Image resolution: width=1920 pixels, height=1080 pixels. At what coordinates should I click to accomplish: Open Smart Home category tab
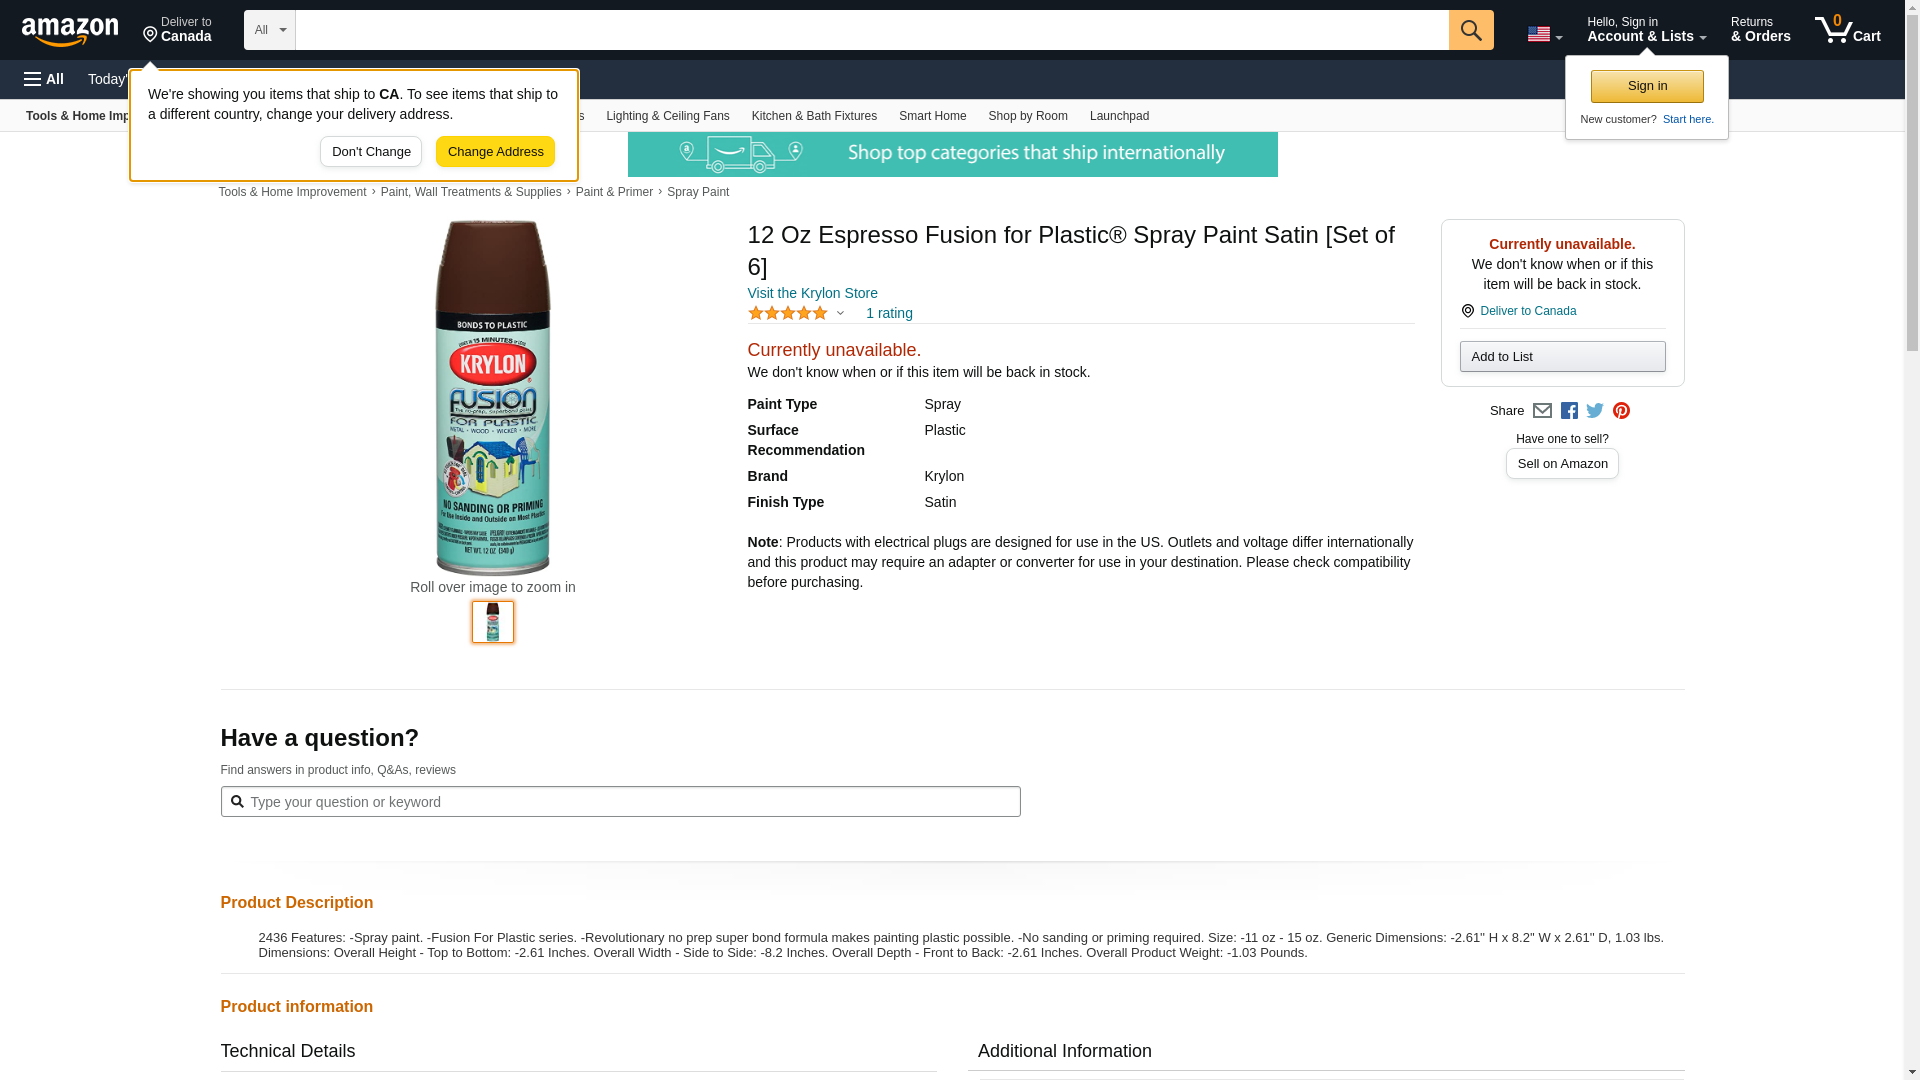click(932, 116)
